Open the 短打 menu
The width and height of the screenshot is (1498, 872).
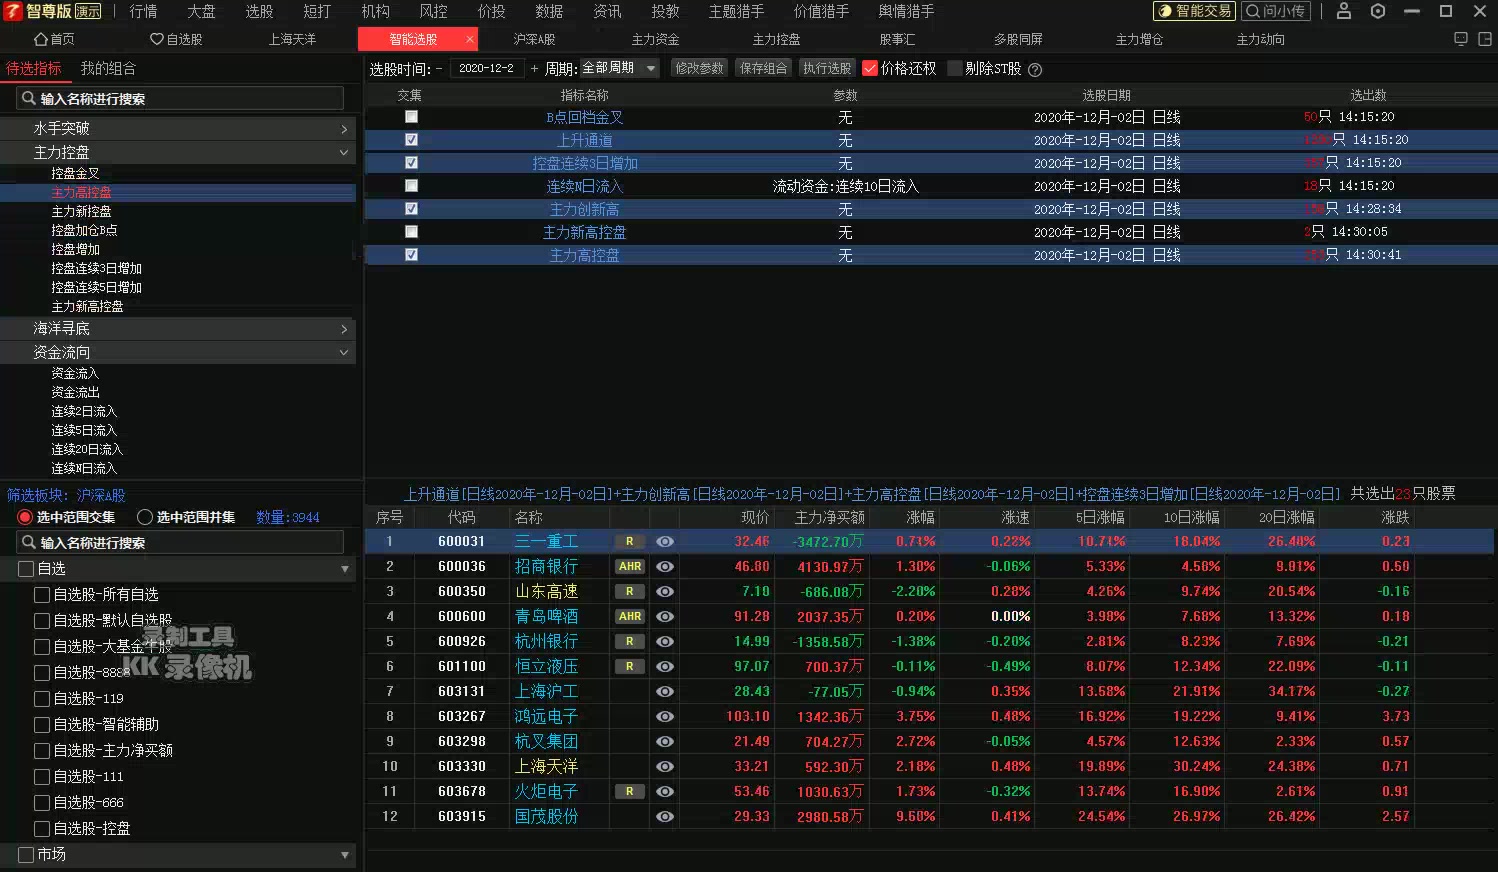coord(317,11)
